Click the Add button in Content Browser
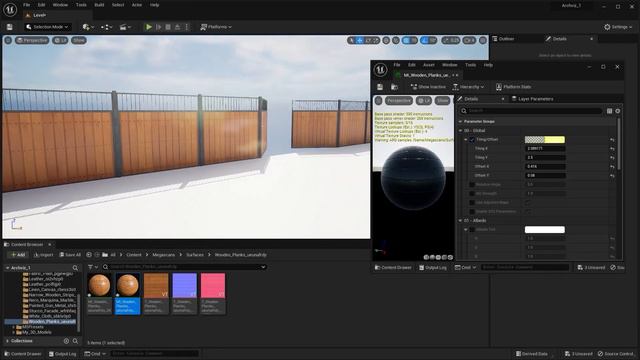The height and width of the screenshot is (360, 640). [18, 255]
